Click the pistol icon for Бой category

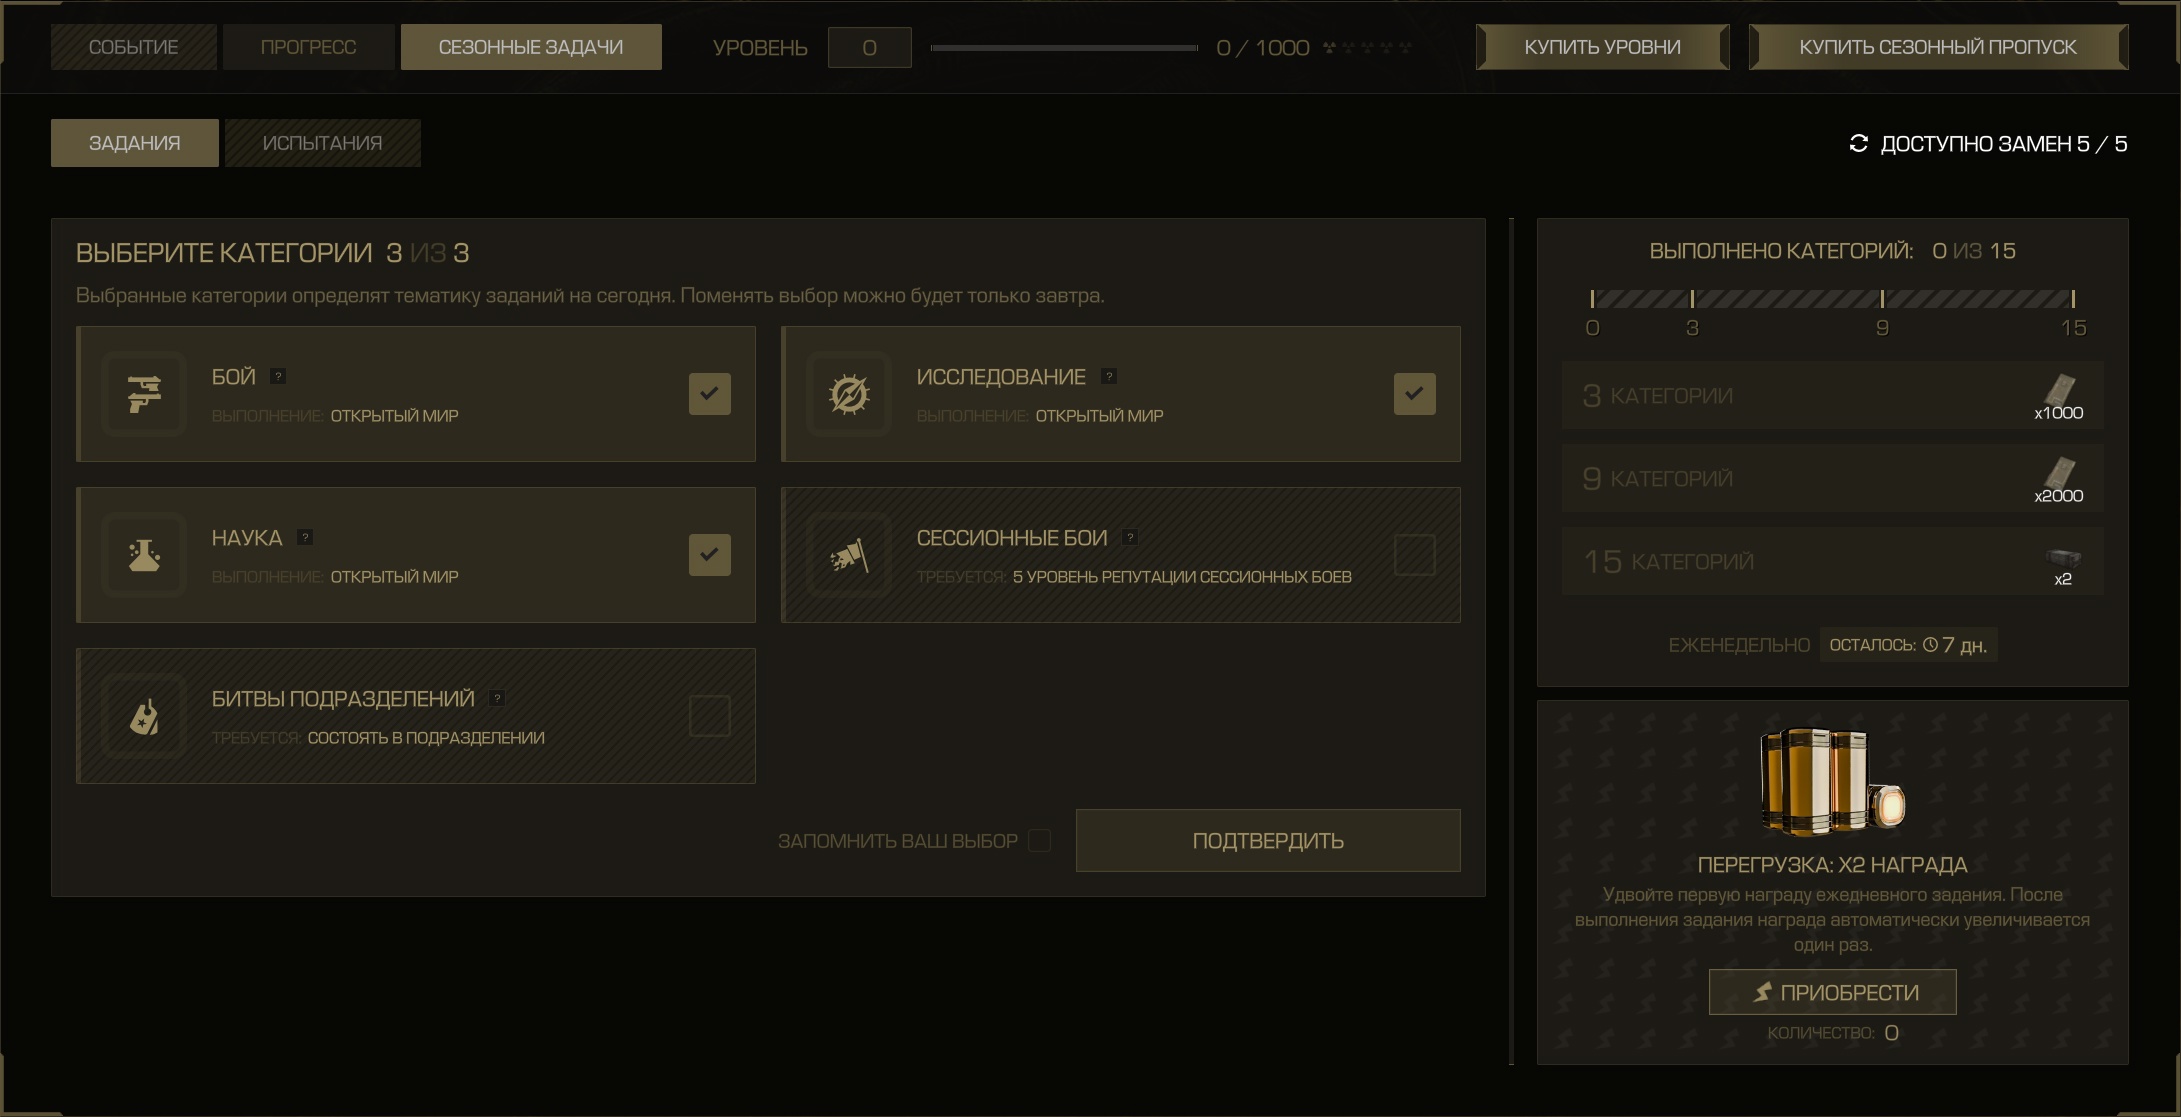[144, 394]
